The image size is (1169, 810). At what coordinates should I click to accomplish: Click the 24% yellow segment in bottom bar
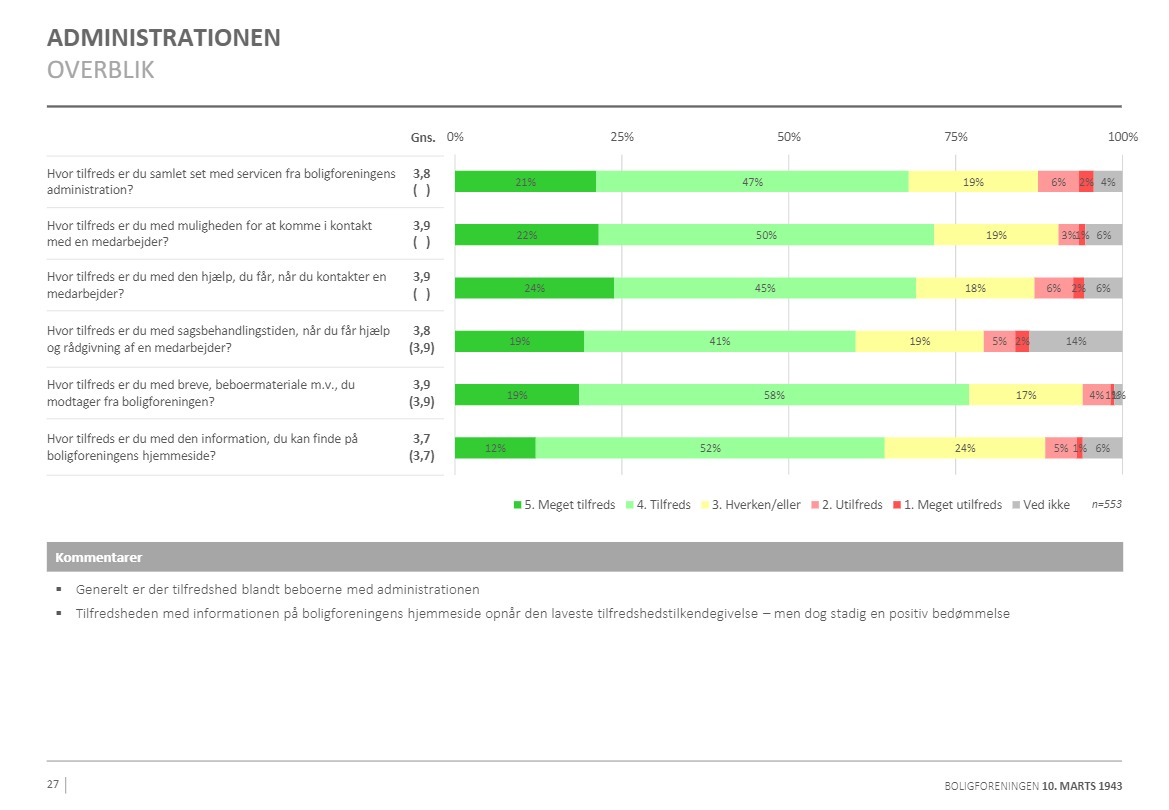(964, 448)
